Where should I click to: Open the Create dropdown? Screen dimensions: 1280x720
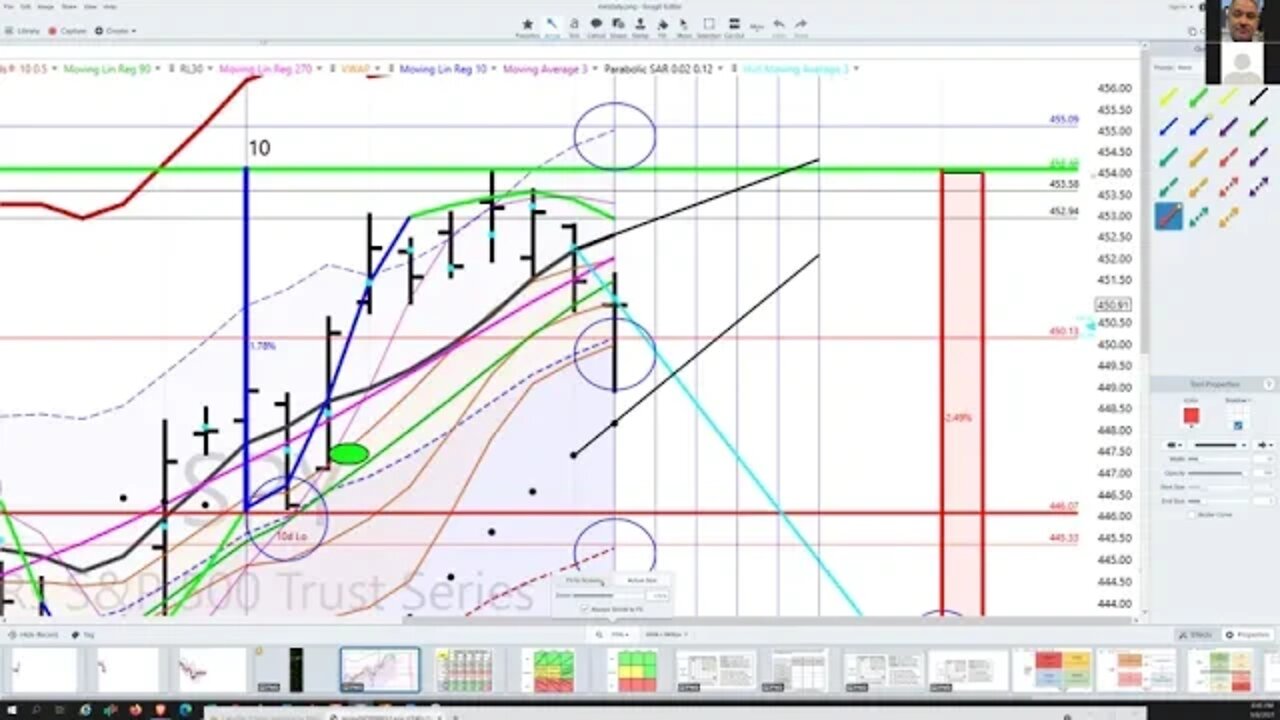tap(116, 31)
